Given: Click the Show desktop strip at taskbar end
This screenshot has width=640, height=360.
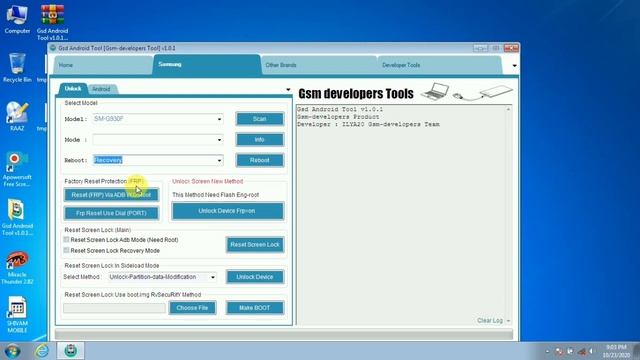Looking at the screenshot, I should (636, 351).
